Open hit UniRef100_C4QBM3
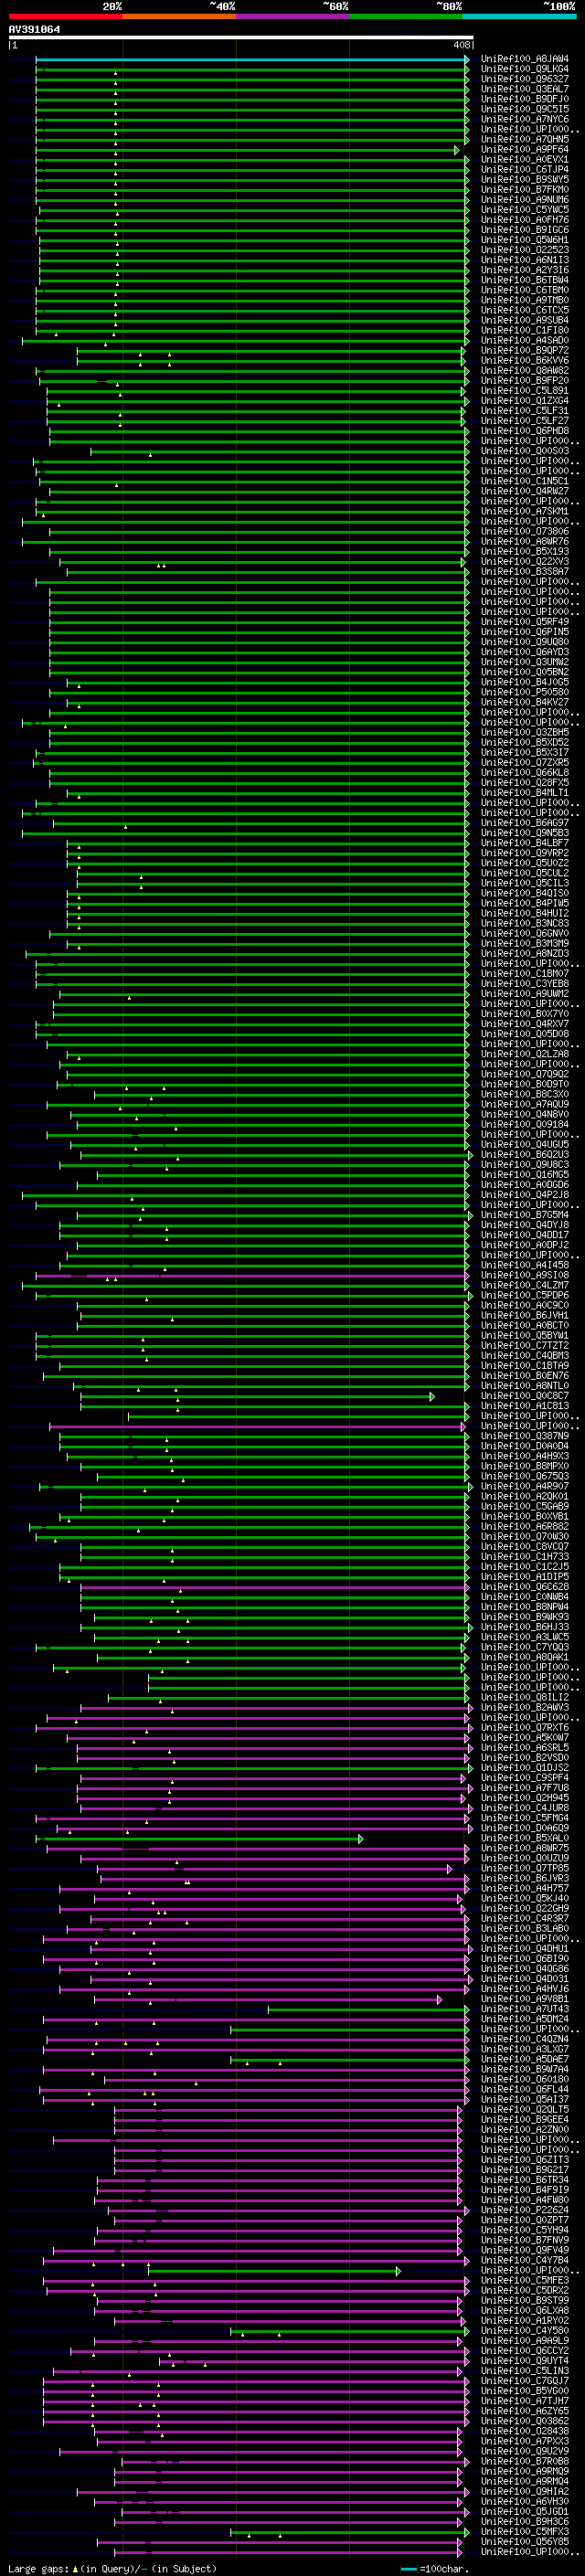Image resolution: width=585 pixels, height=2576 pixels. click(x=524, y=1356)
